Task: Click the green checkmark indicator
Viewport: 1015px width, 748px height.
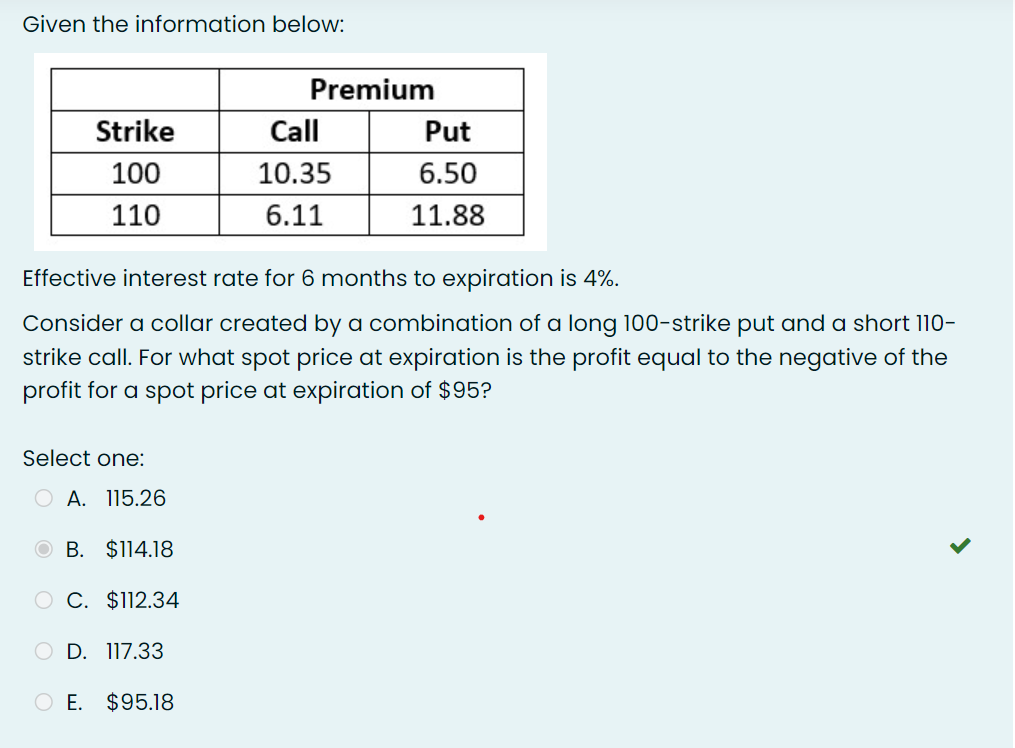Action: click(x=958, y=545)
